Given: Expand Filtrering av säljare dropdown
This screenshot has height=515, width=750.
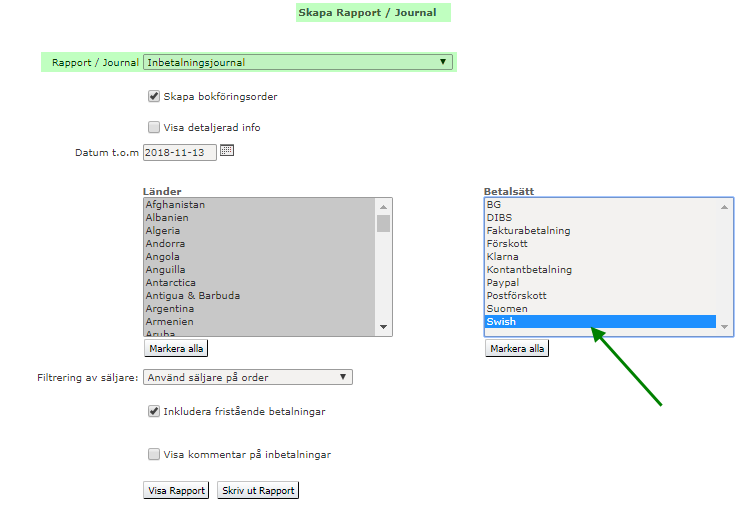Looking at the screenshot, I should [248, 377].
